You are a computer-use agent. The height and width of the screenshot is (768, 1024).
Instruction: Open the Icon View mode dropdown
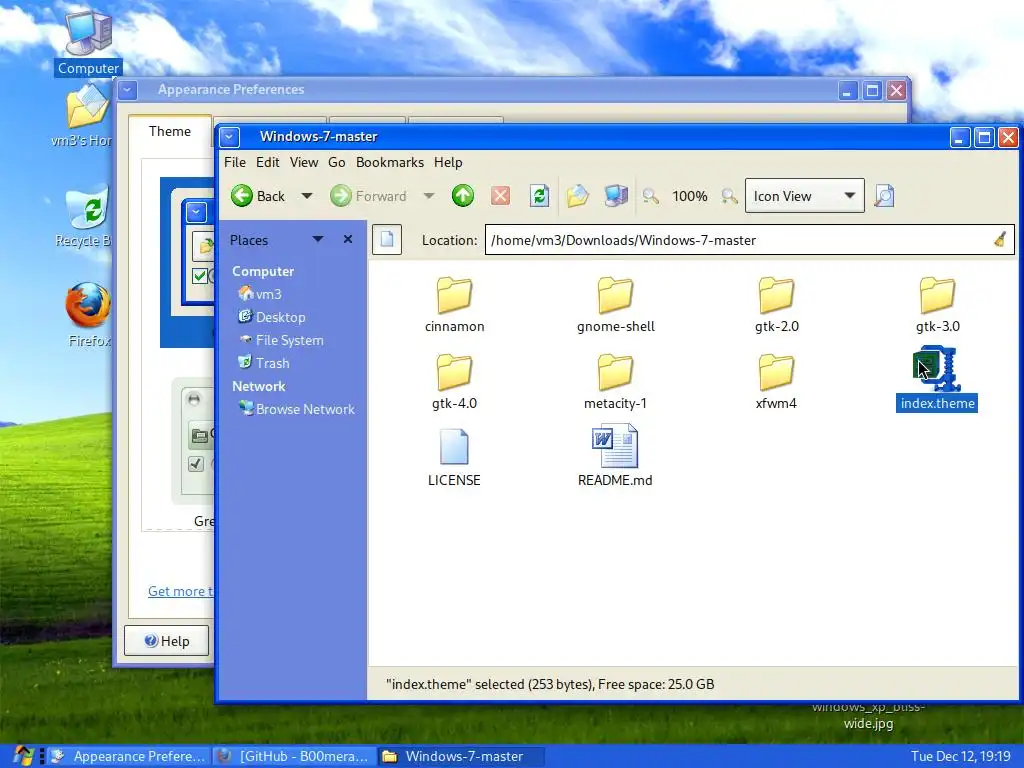(x=805, y=196)
